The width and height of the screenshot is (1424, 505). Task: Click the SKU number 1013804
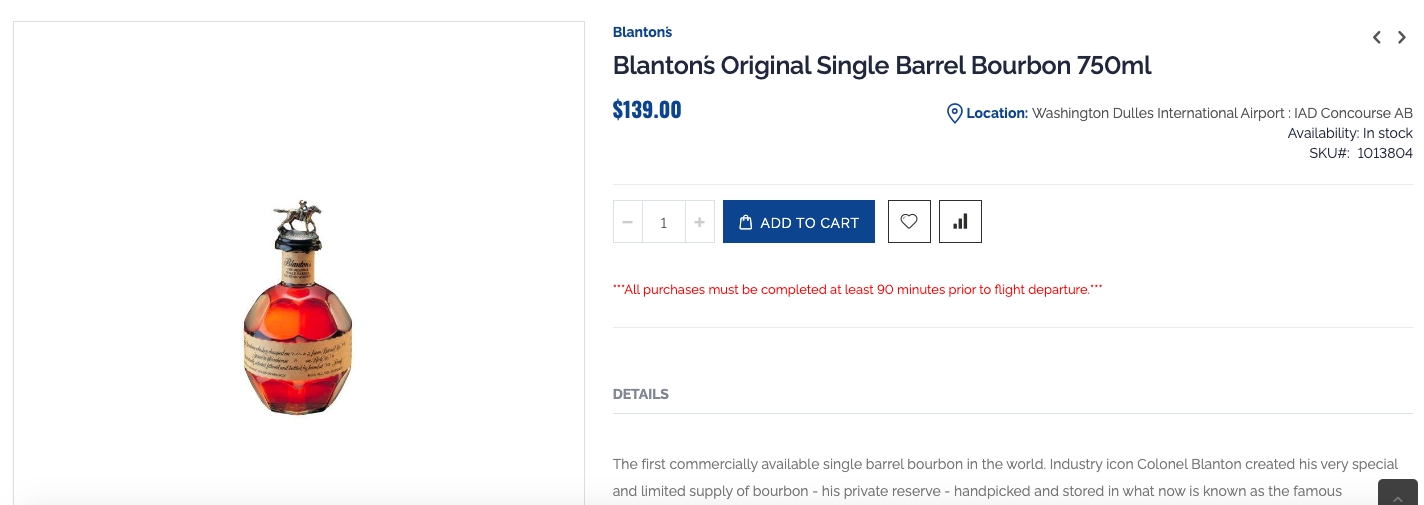pos(1384,153)
